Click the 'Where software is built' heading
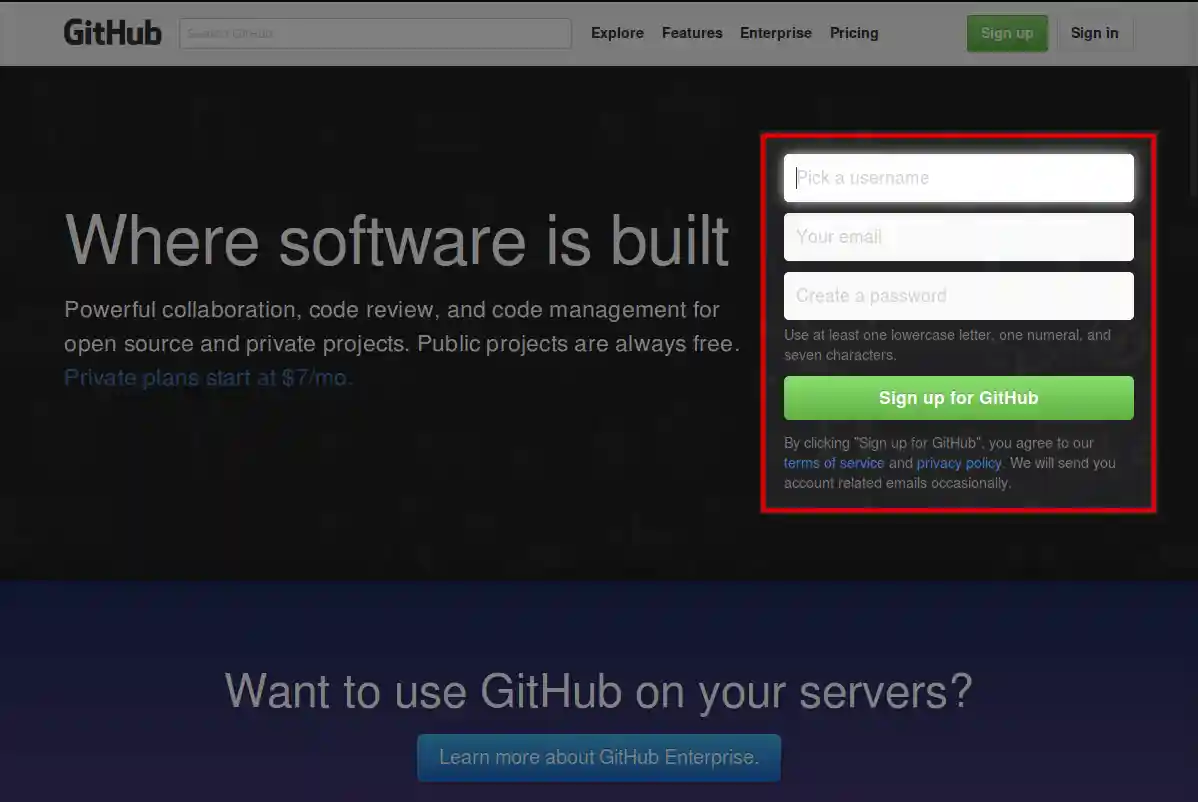The image size is (1198, 802). [x=396, y=240]
